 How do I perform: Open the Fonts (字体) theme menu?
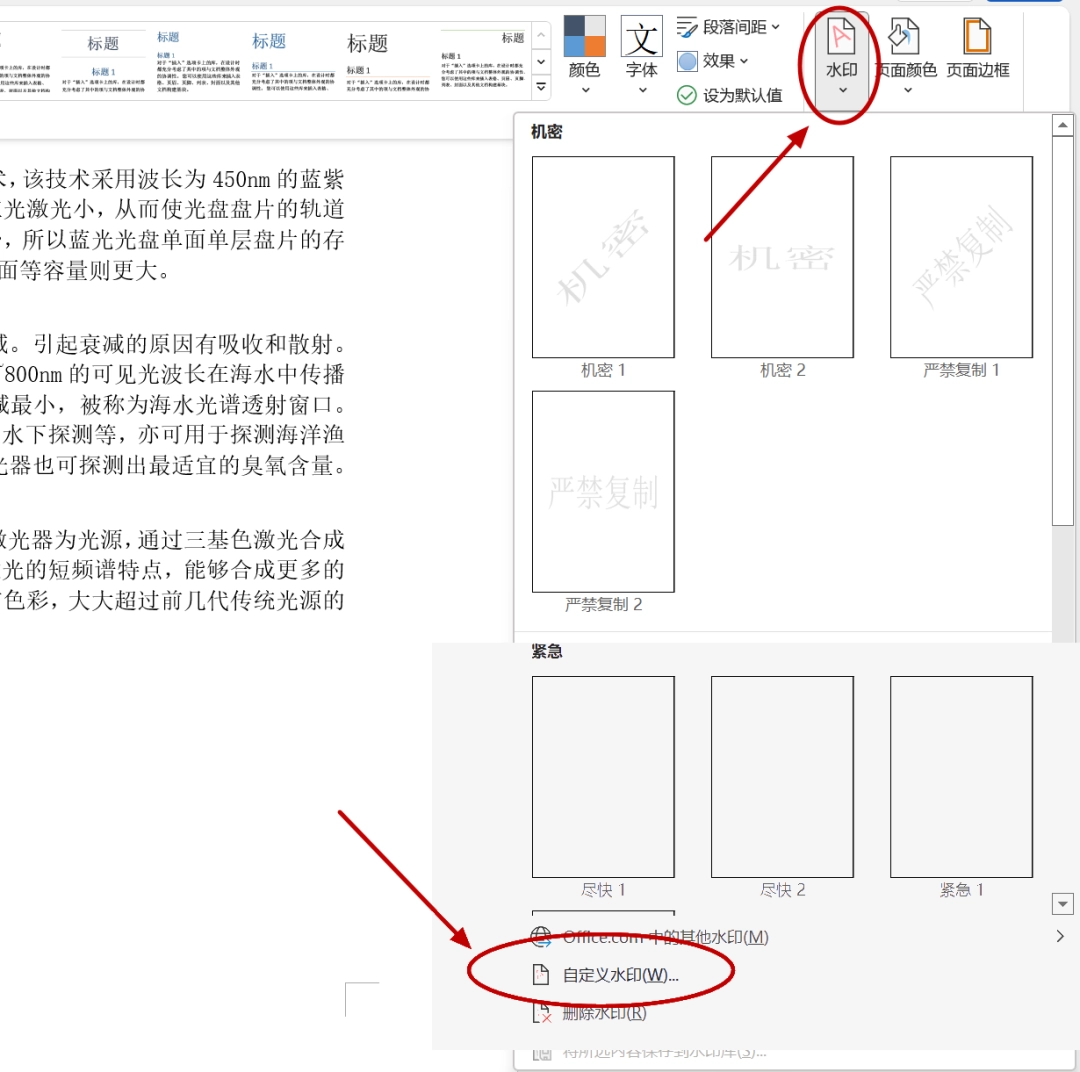click(641, 55)
